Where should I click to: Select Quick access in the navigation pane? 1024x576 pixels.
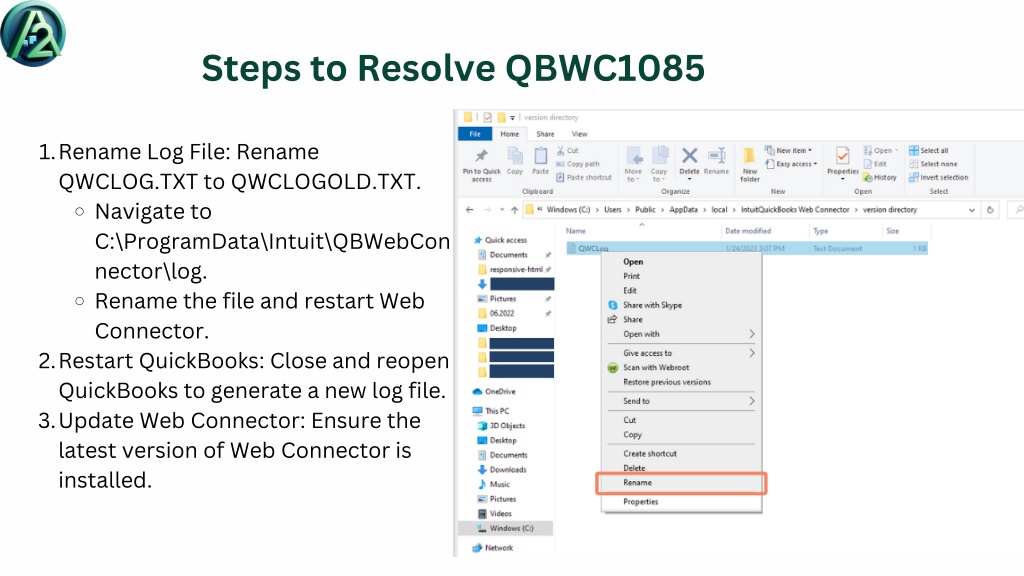point(500,240)
